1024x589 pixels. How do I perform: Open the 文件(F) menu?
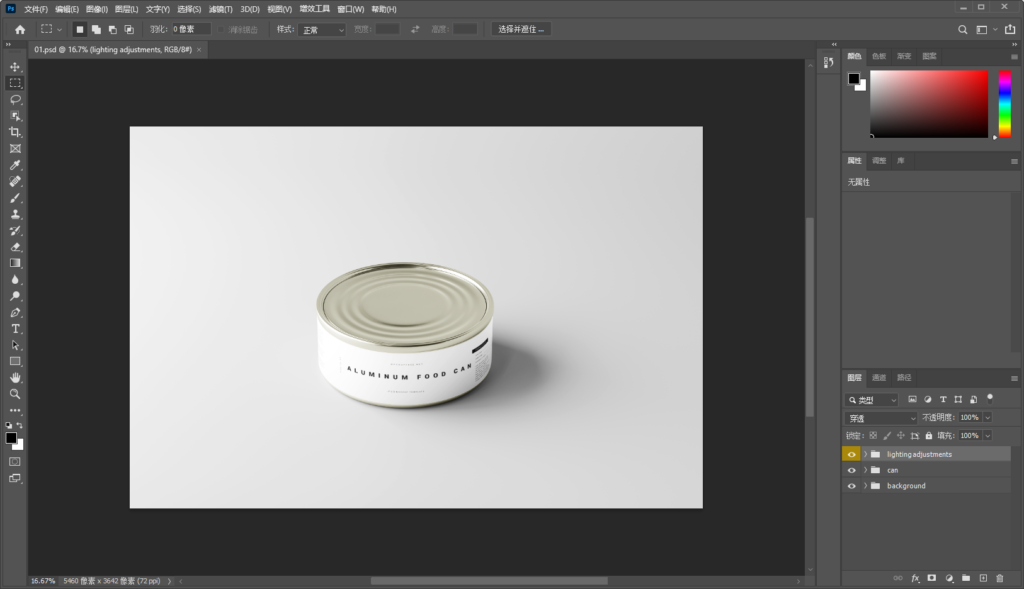[x=36, y=9]
